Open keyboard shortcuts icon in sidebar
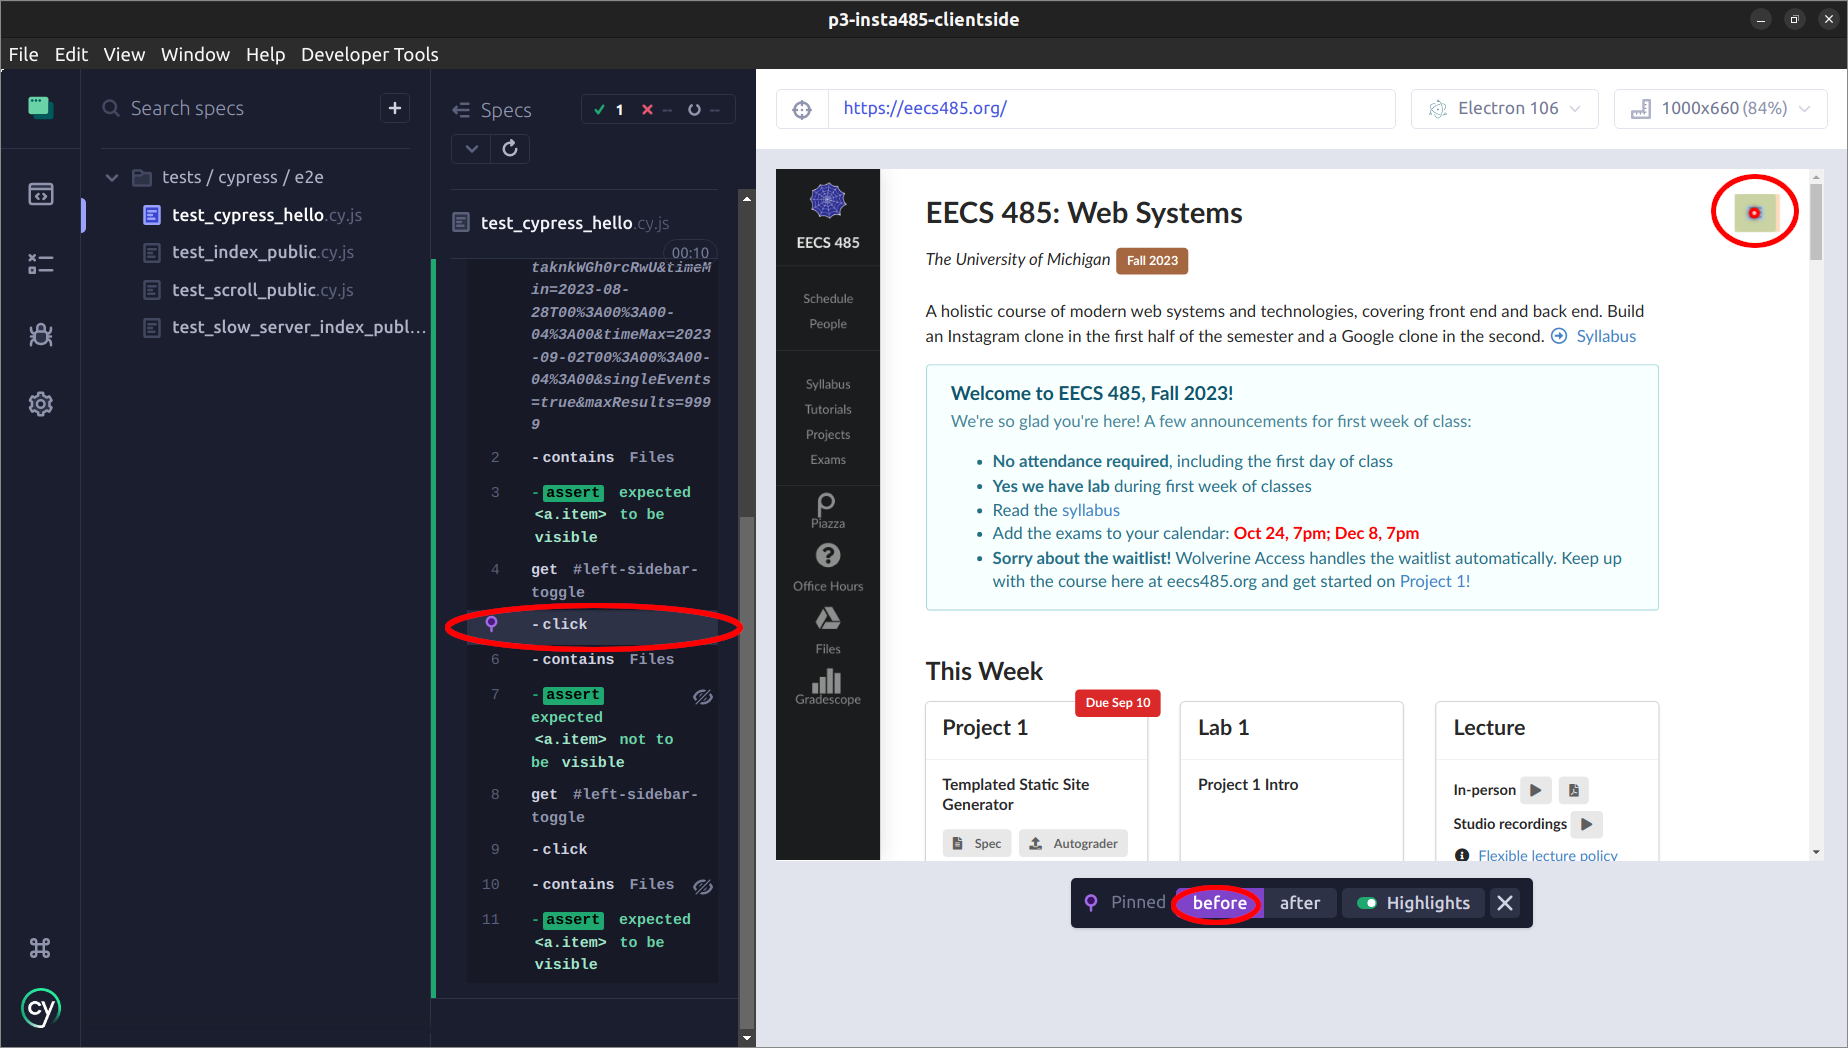Screen dimensions: 1848x1048 [x=40, y=948]
